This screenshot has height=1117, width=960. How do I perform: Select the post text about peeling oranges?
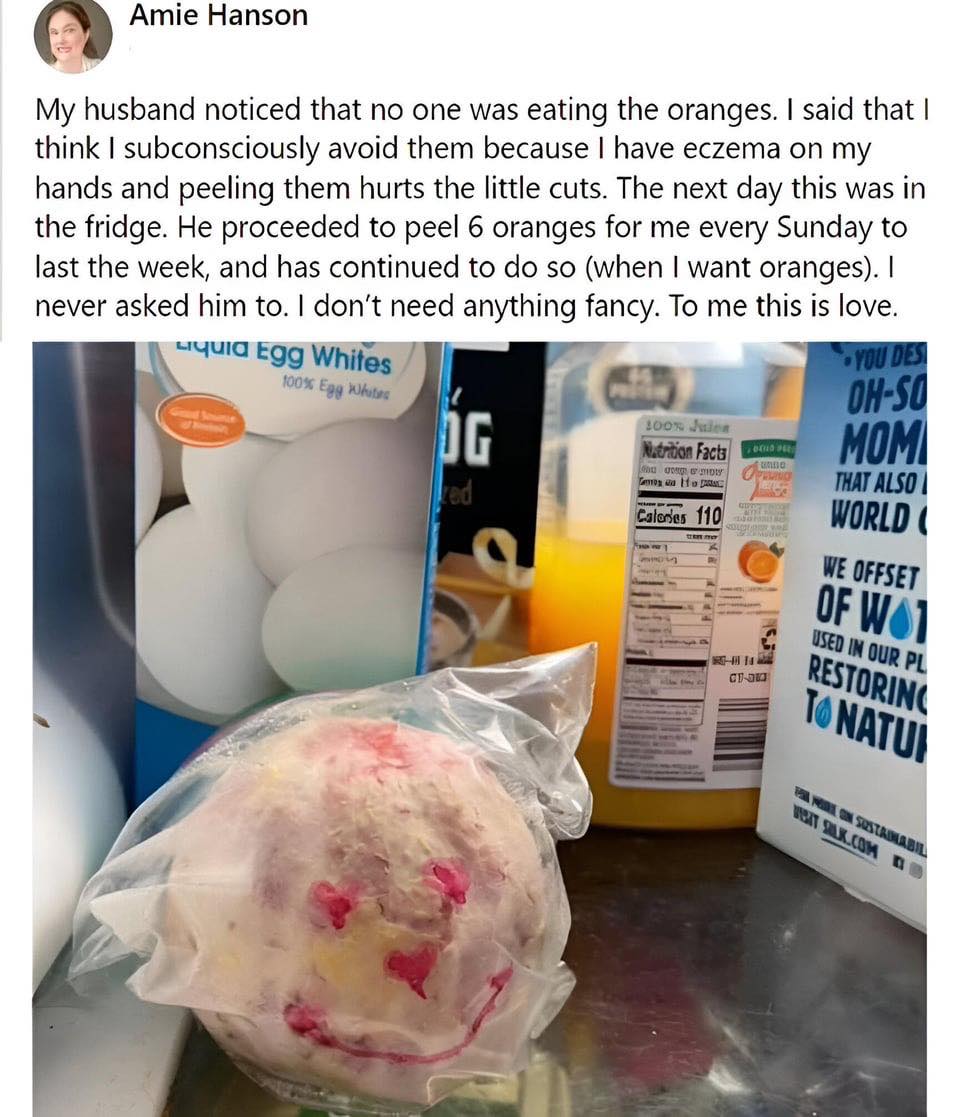481,208
